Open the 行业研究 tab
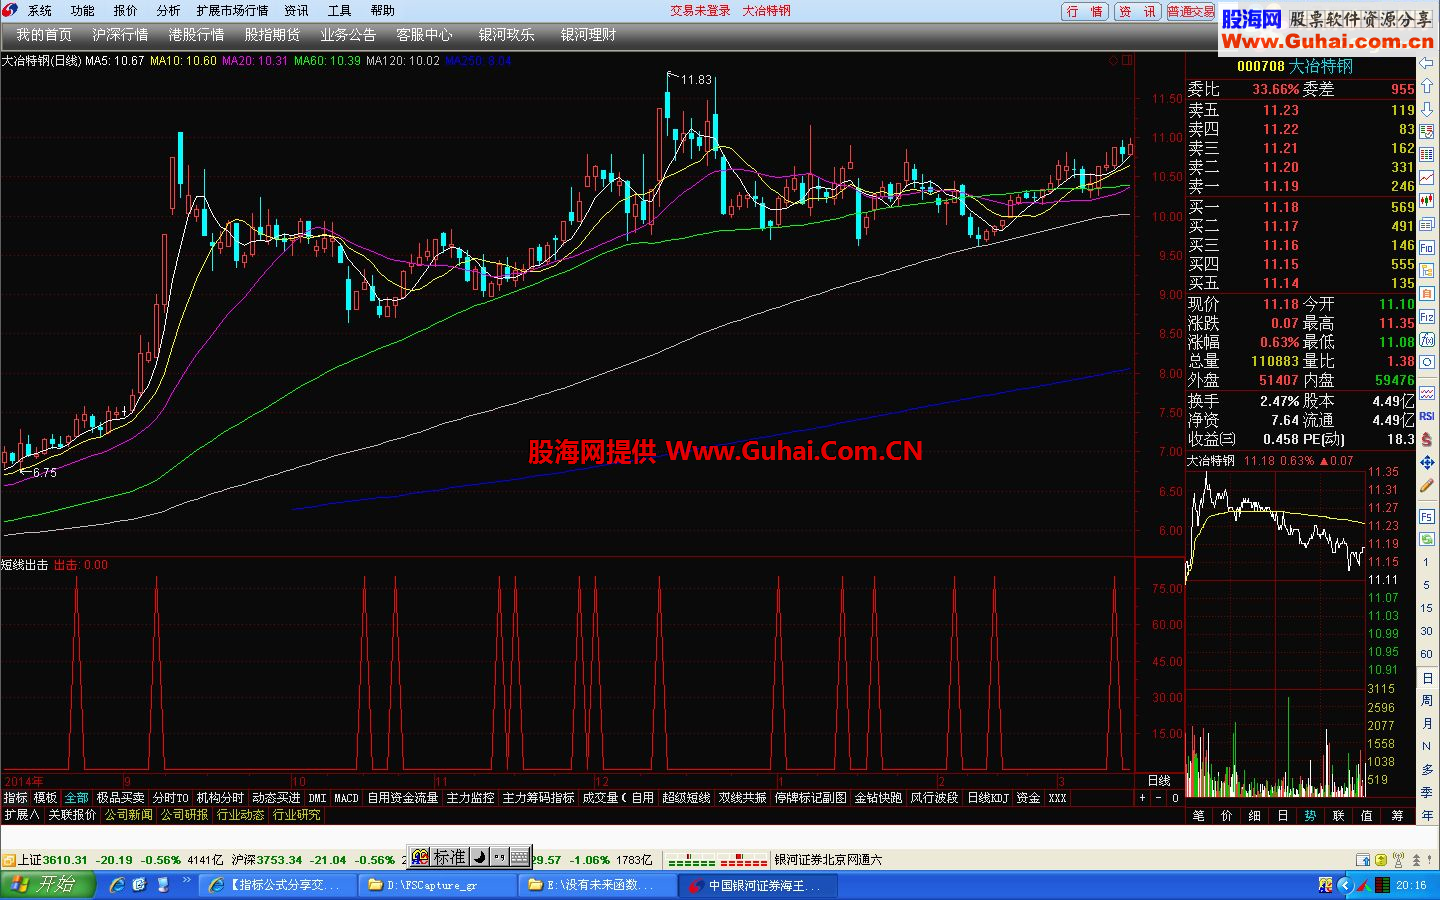The height and width of the screenshot is (900, 1440). pos(297,815)
